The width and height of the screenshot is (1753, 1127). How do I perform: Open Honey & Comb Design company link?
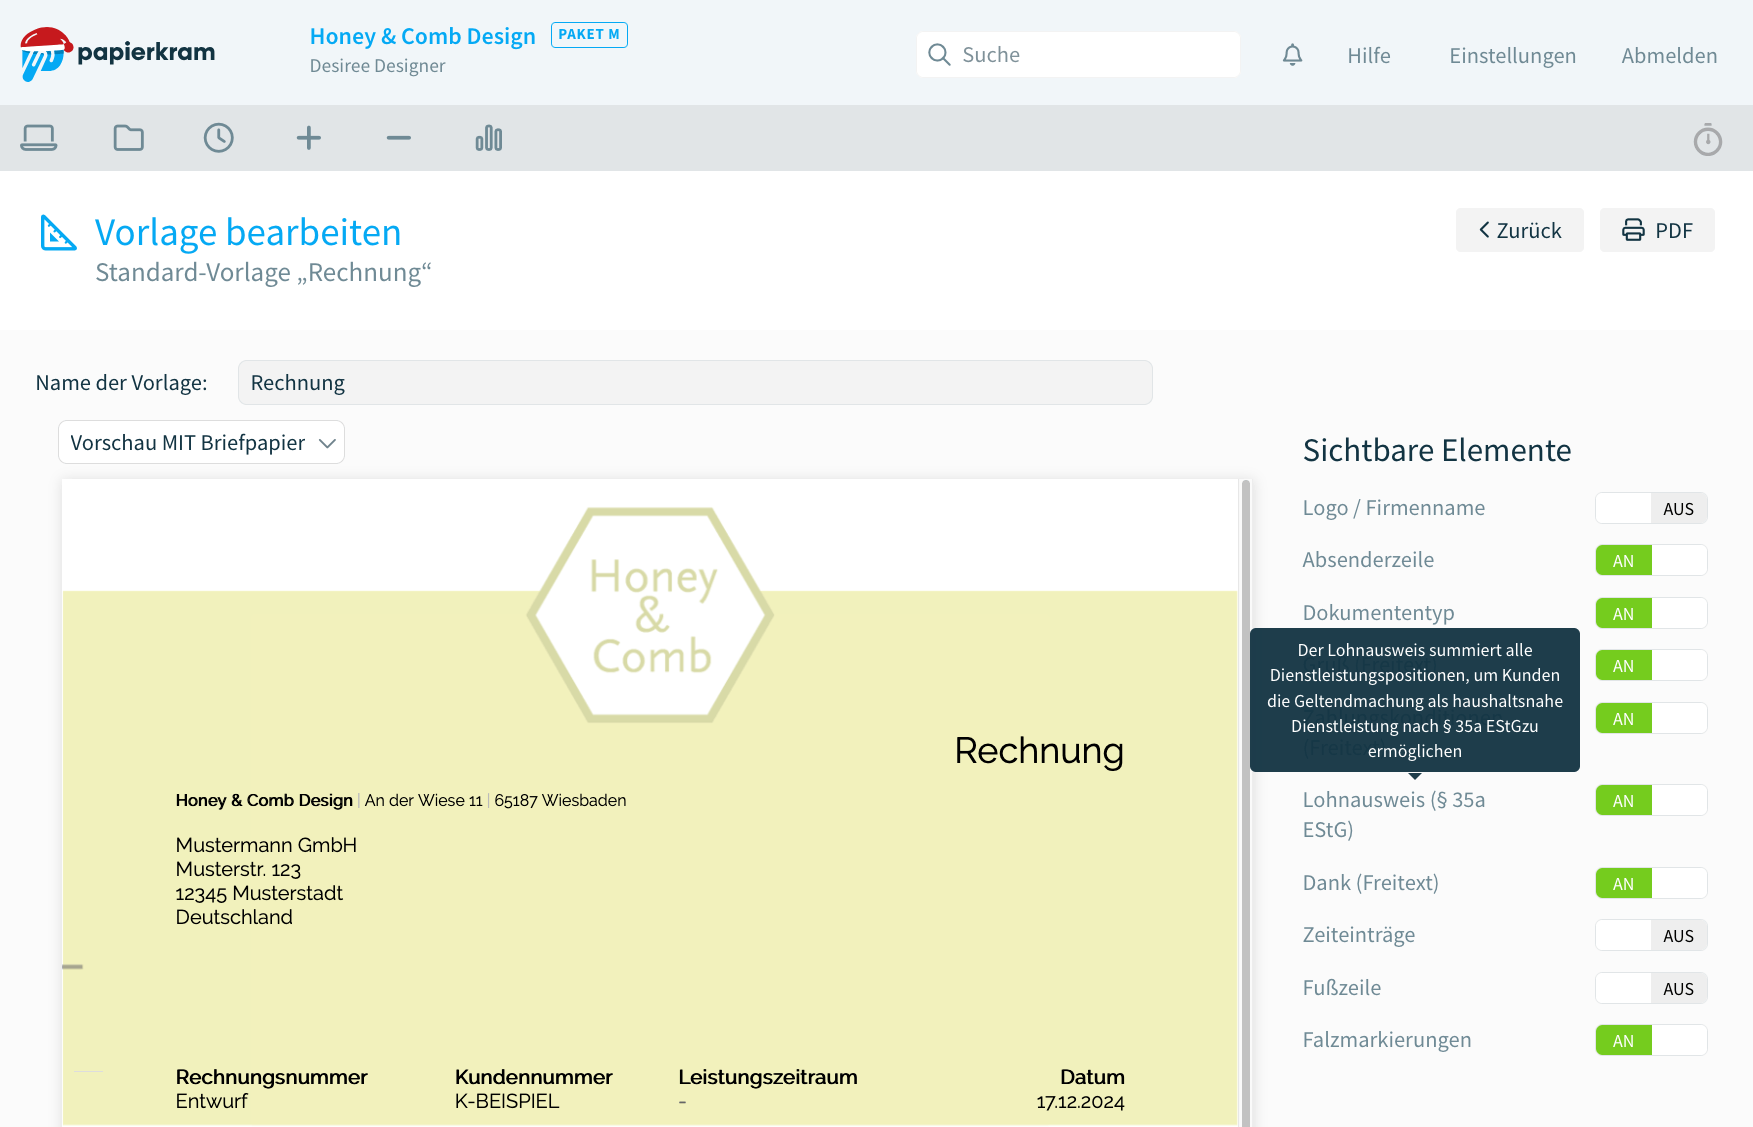tap(422, 36)
